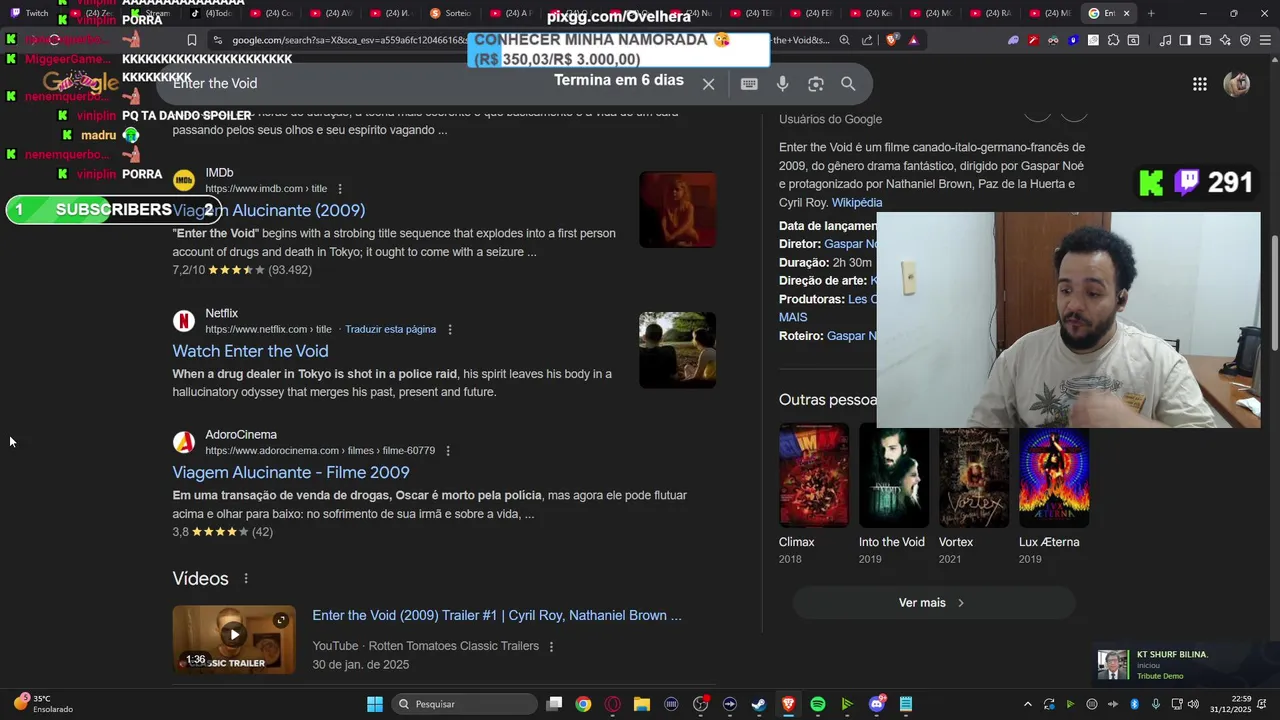Bookmark this page in the address bar

[191, 40]
